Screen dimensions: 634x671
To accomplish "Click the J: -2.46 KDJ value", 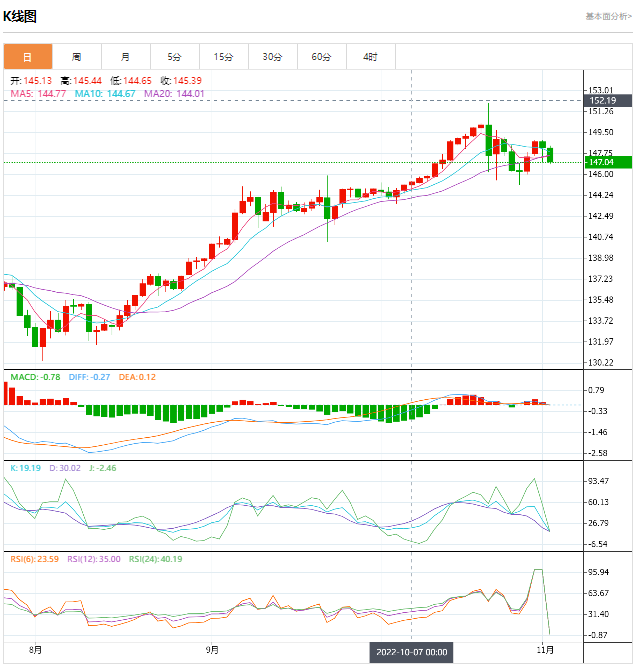I will point(103,468).
